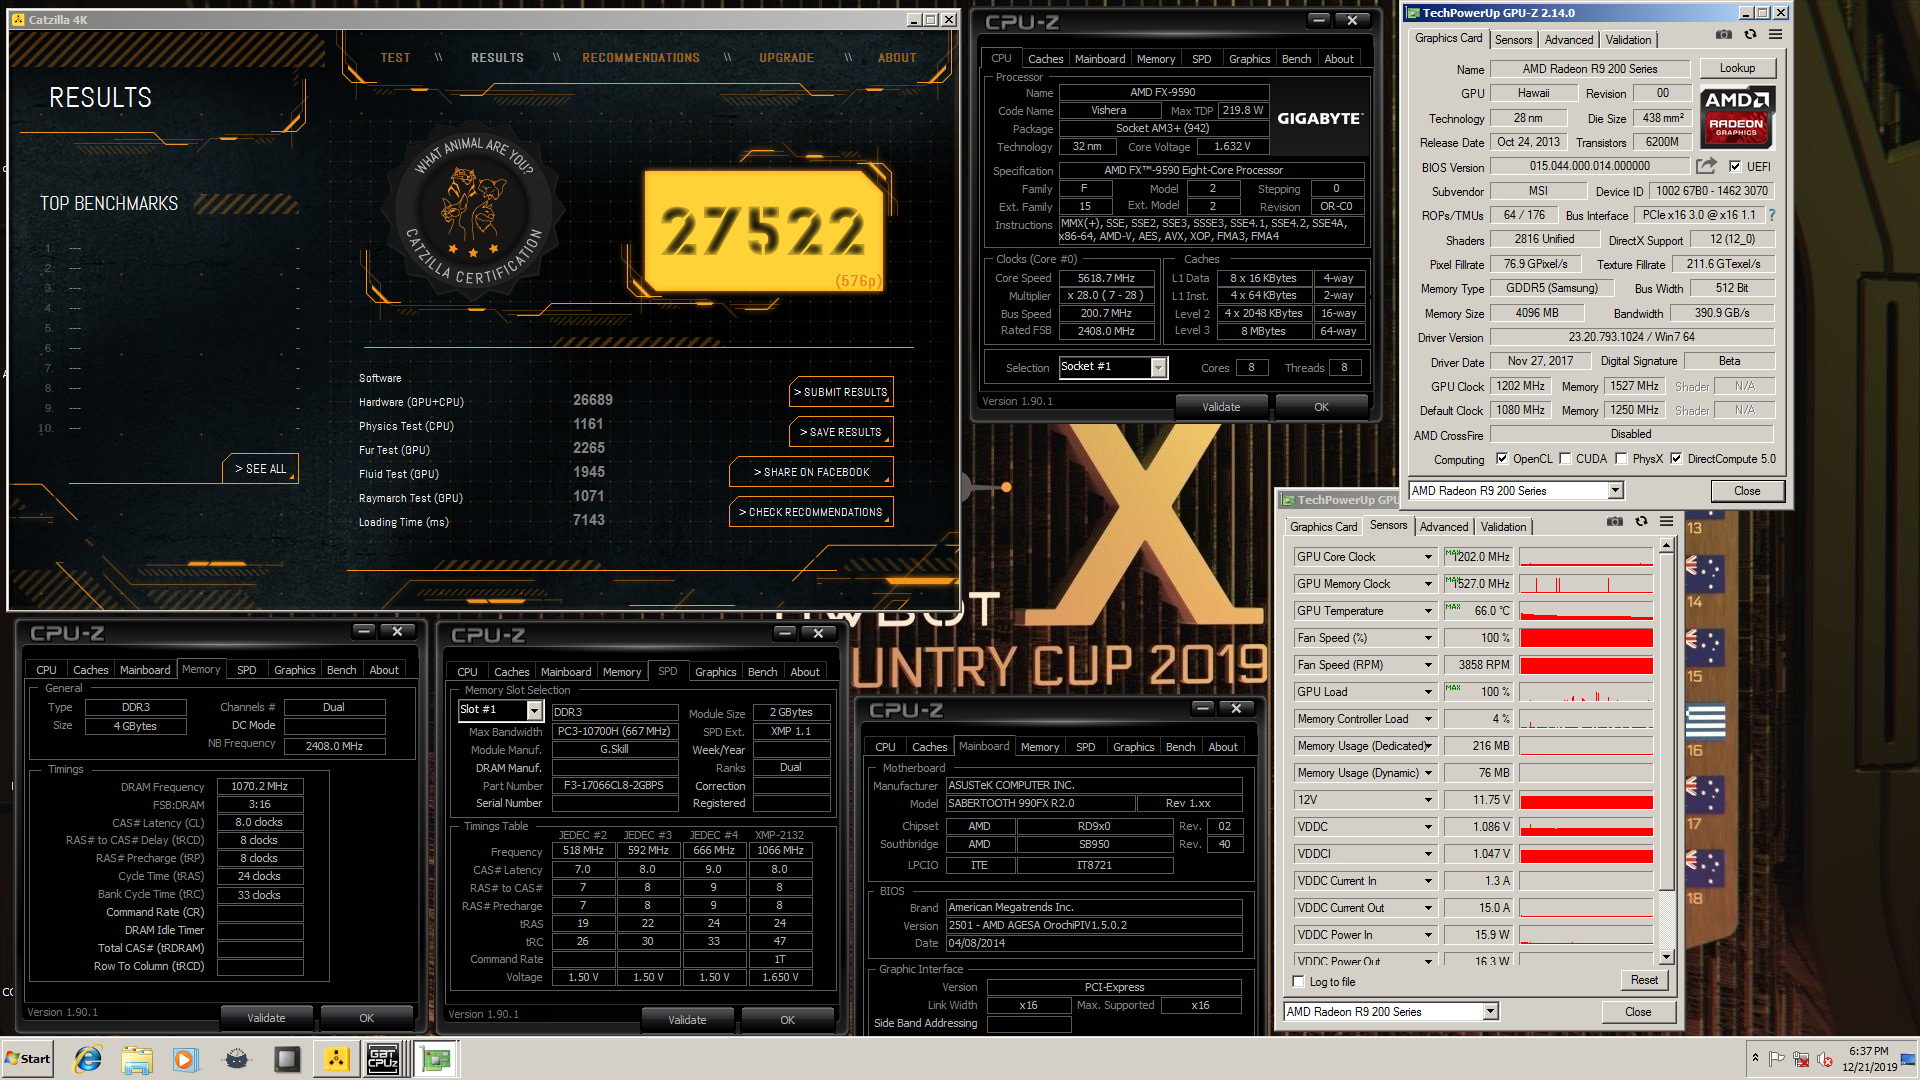Open Catzilla UPGRADE tab
This screenshot has width=1920, height=1080.
point(786,58)
